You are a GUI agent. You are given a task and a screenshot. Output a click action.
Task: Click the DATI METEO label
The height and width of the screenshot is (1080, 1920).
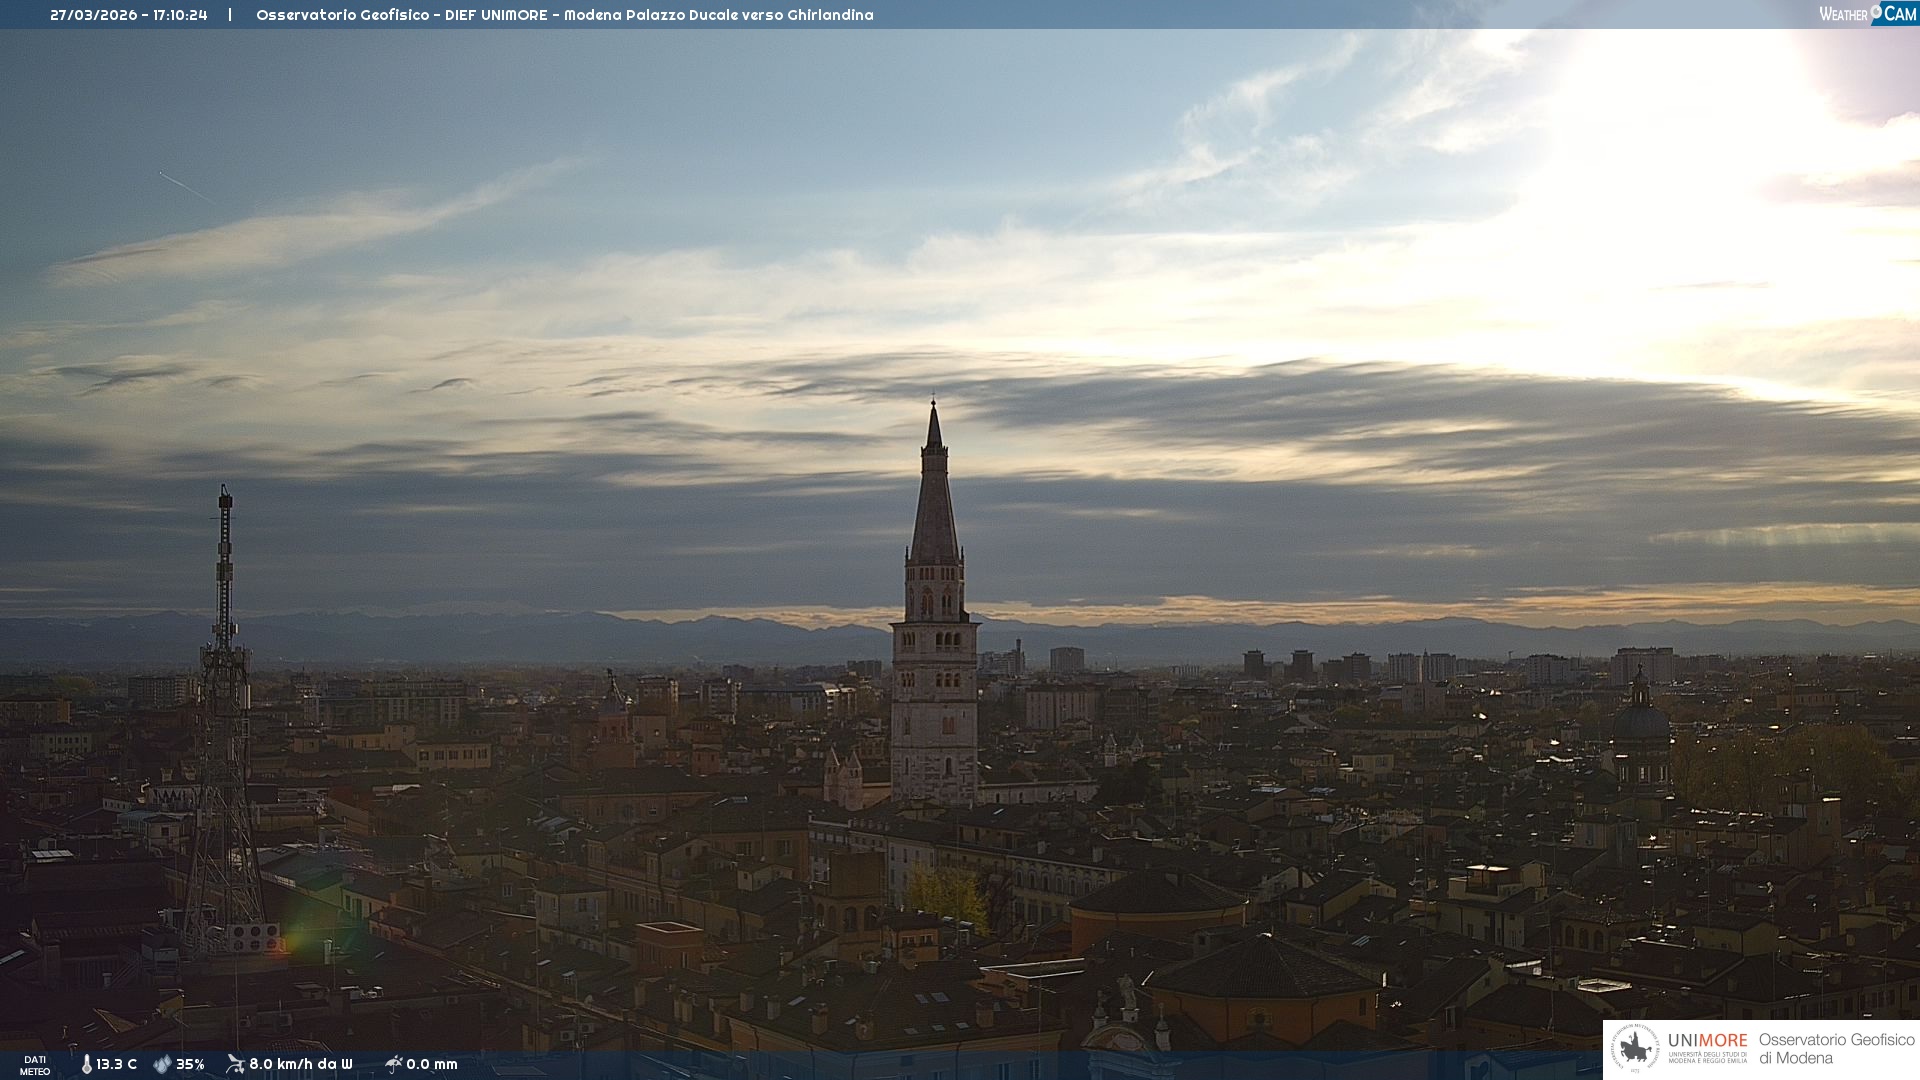tap(35, 1065)
